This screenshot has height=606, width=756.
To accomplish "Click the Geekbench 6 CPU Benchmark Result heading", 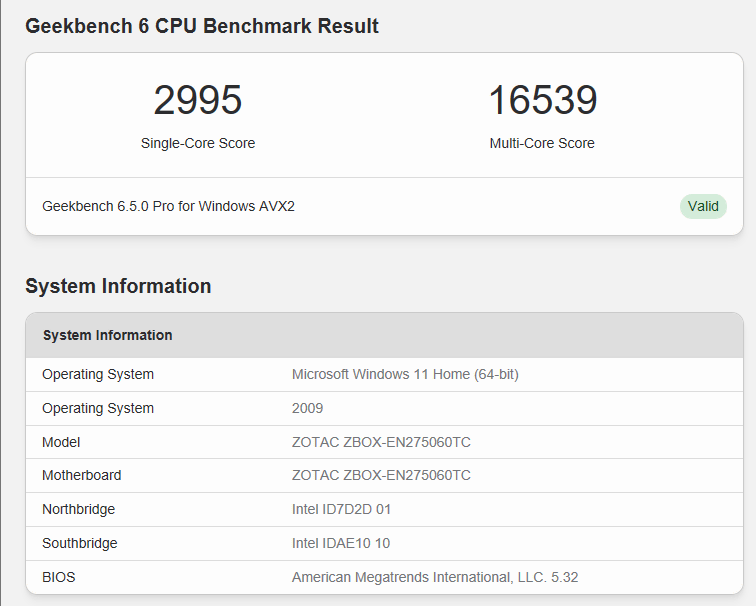I will [x=202, y=26].
